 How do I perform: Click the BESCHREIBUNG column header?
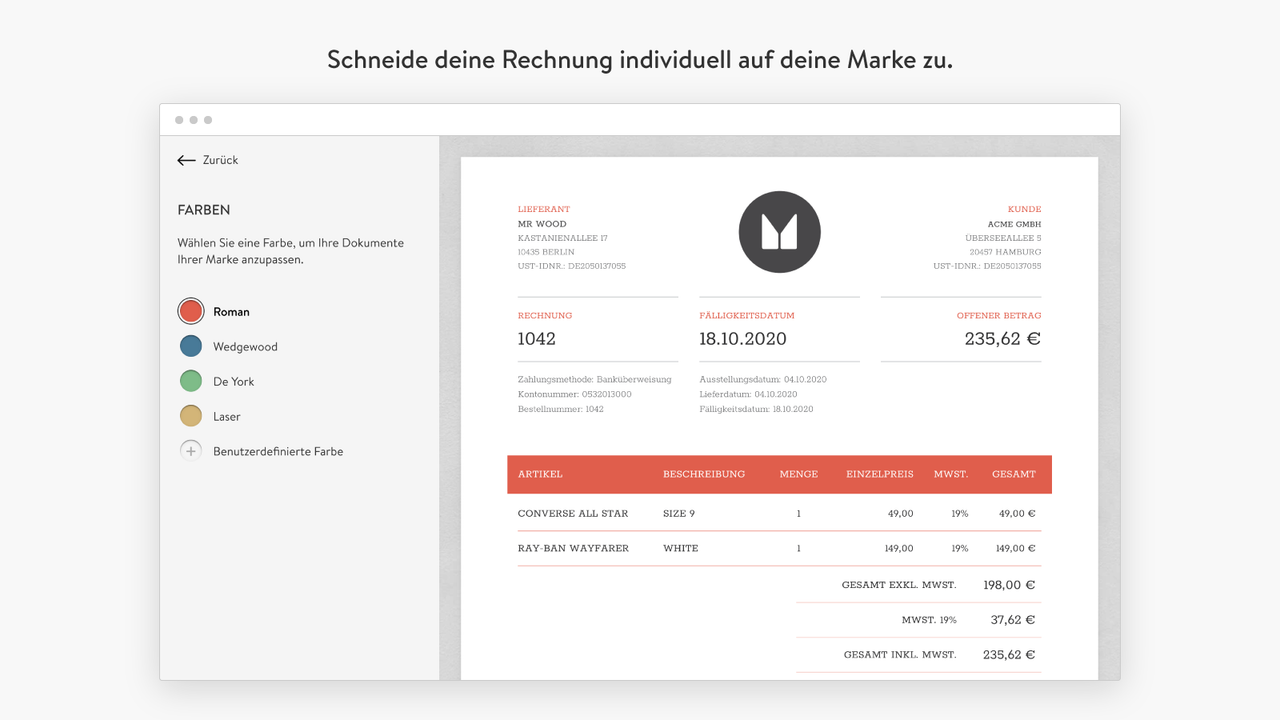coord(704,474)
